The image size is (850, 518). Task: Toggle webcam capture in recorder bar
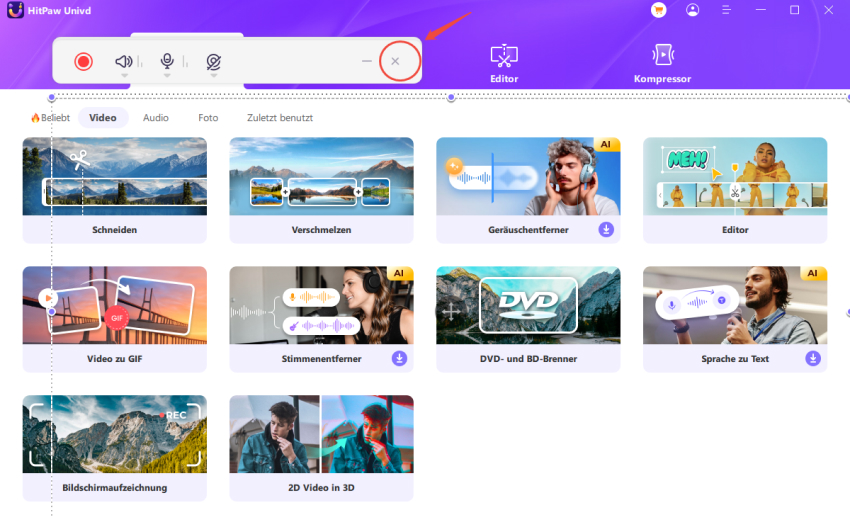point(214,62)
